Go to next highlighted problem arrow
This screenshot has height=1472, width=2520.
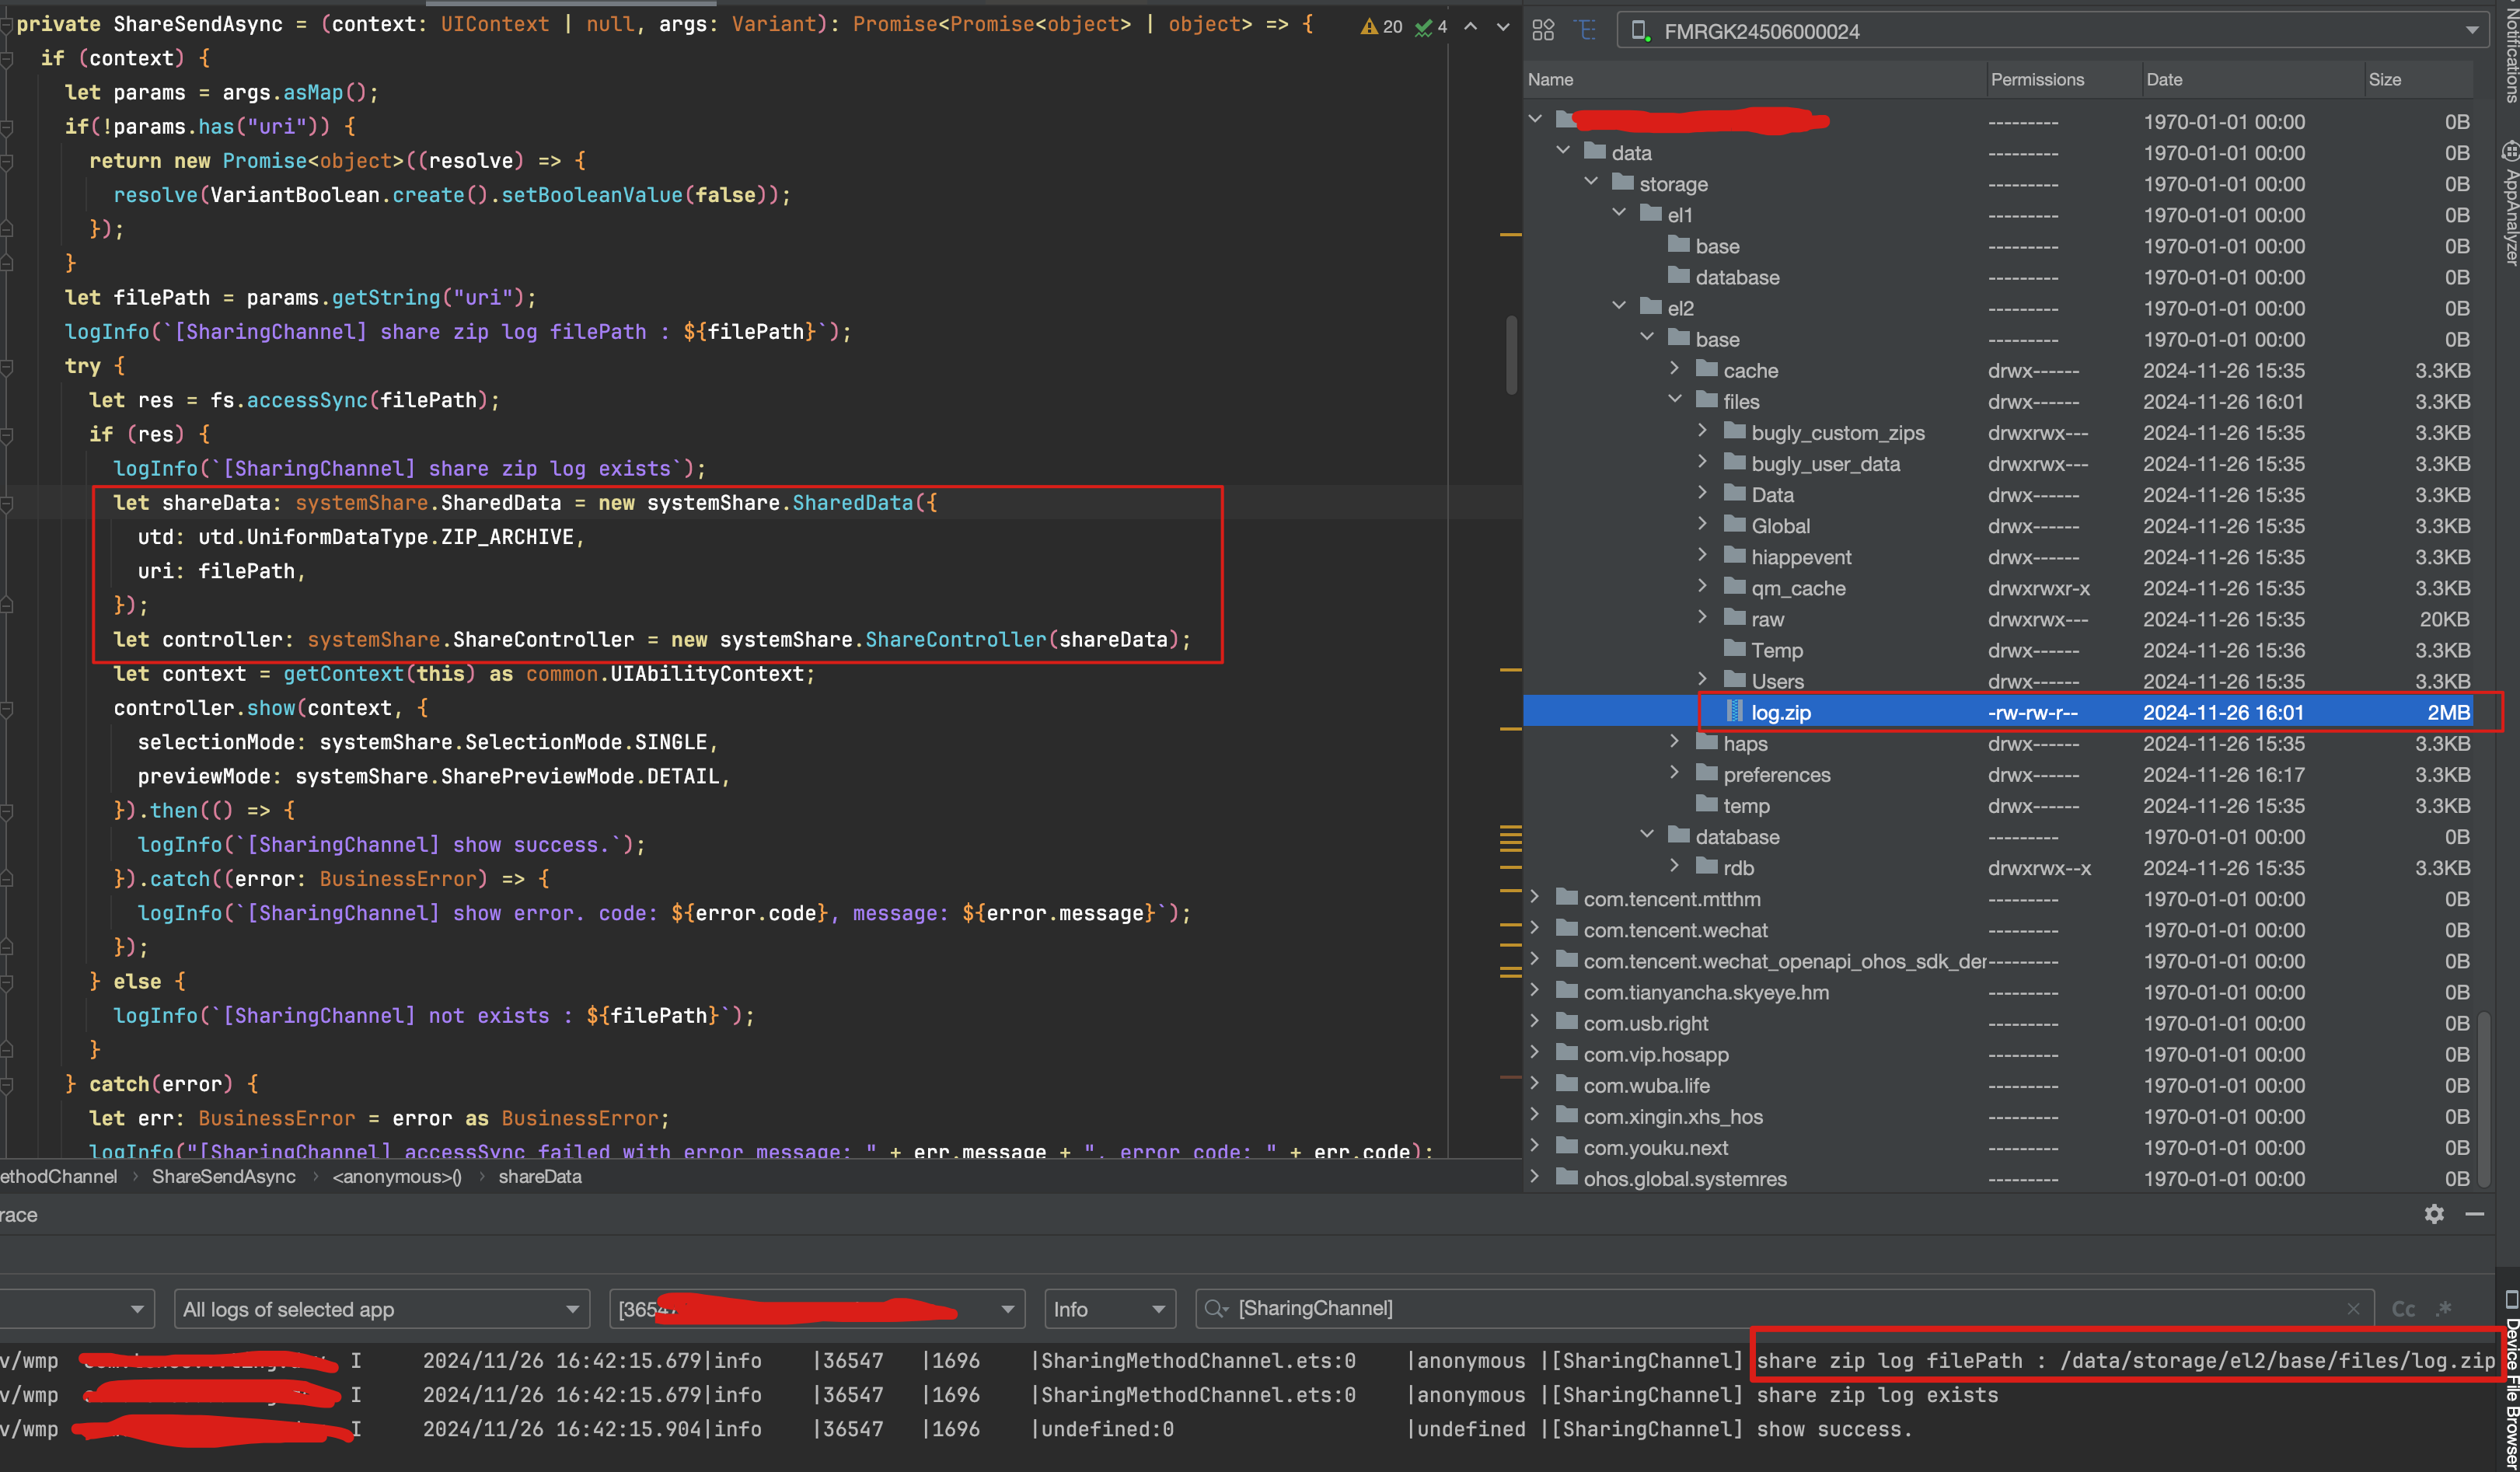tap(1503, 27)
